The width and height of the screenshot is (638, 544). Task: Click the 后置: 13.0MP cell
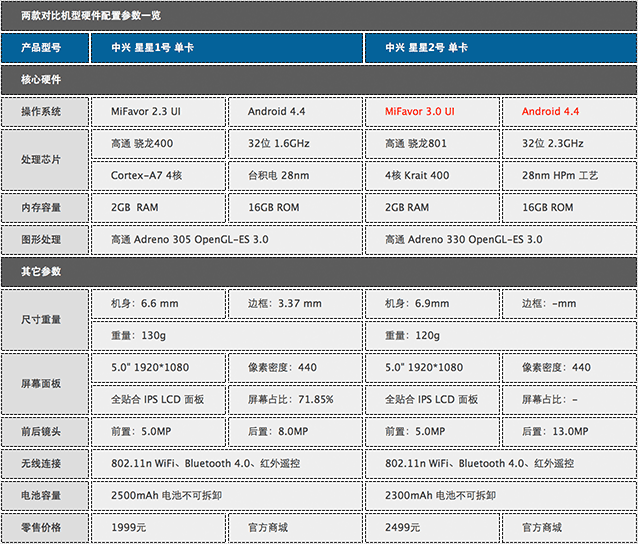click(x=570, y=432)
